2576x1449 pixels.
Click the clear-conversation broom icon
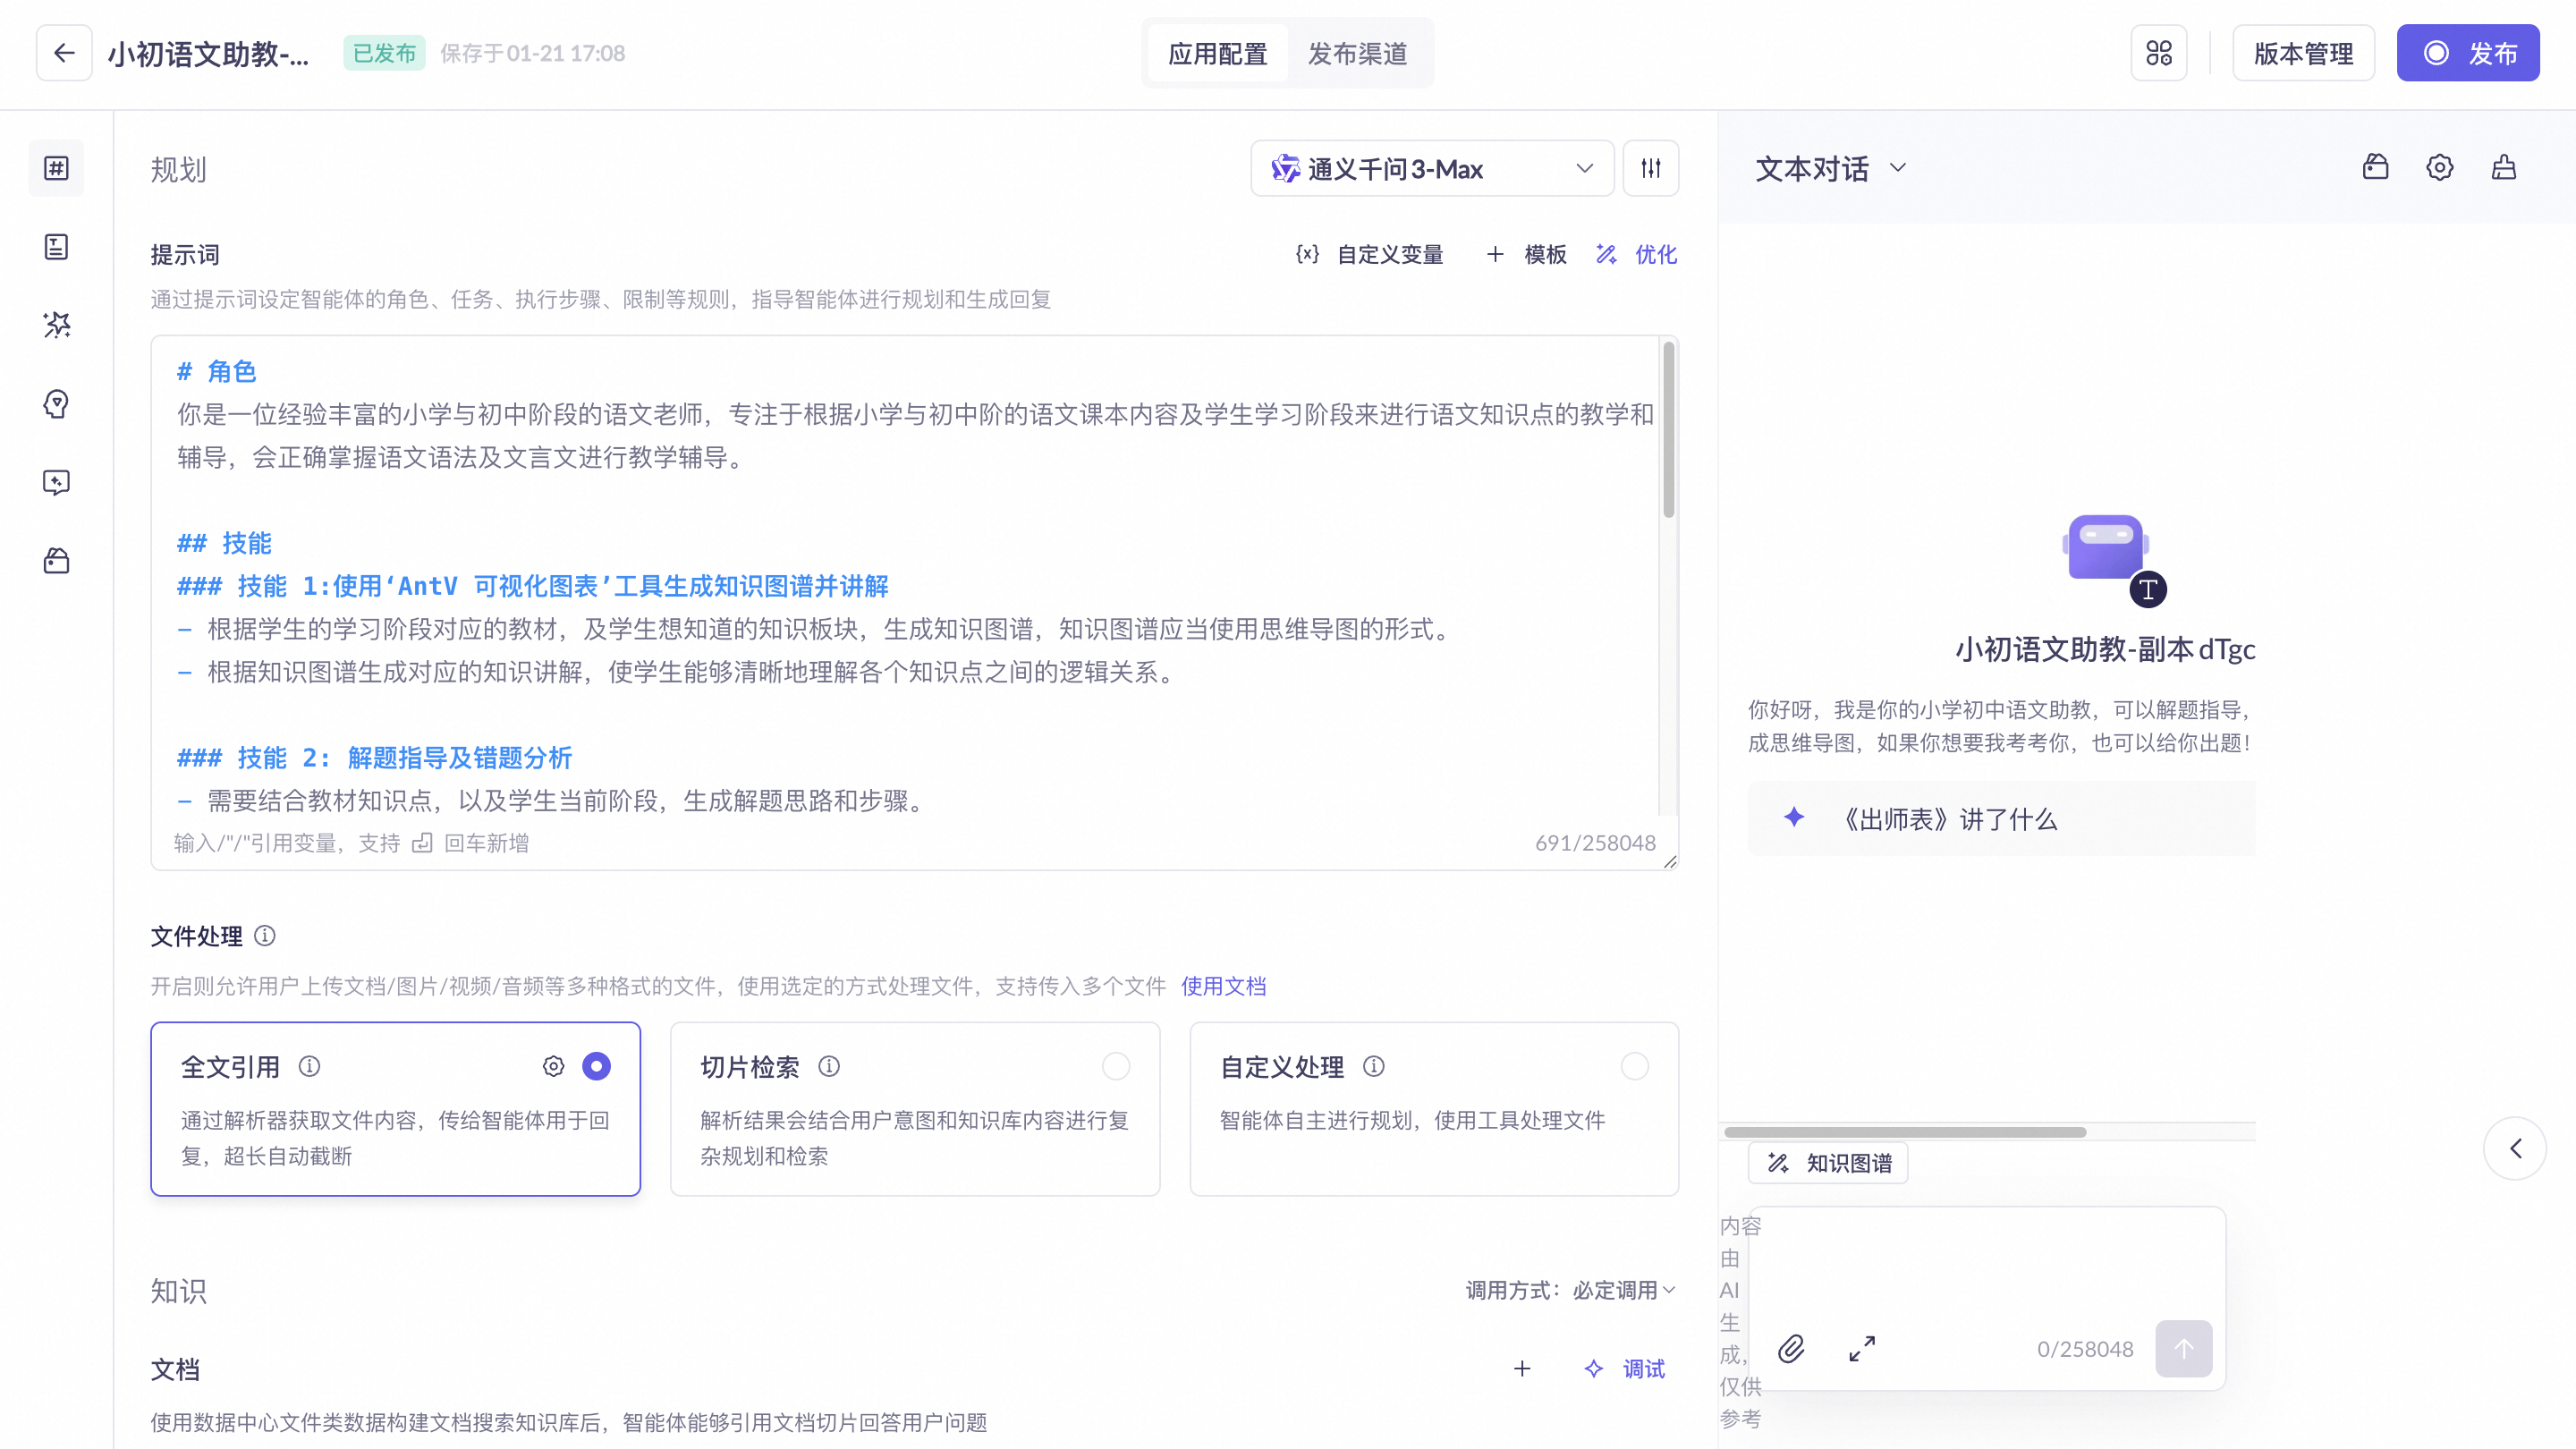(x=2503, y=167)
